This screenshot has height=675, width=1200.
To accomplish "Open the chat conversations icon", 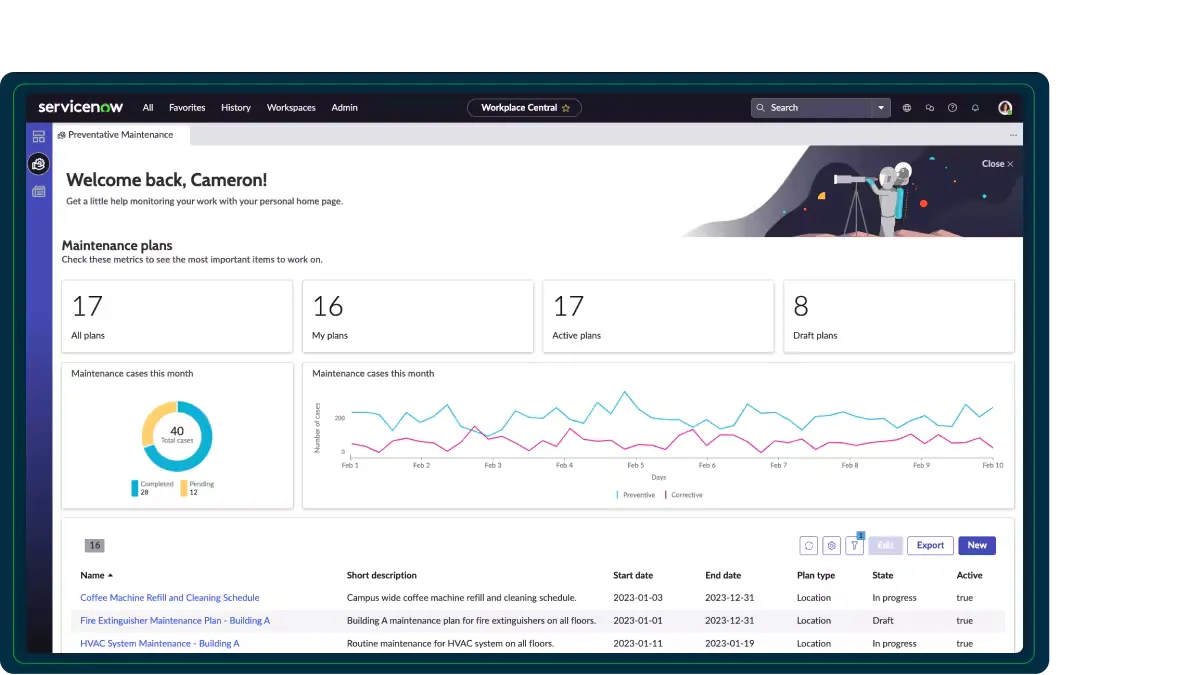I will tap(930, 108).
